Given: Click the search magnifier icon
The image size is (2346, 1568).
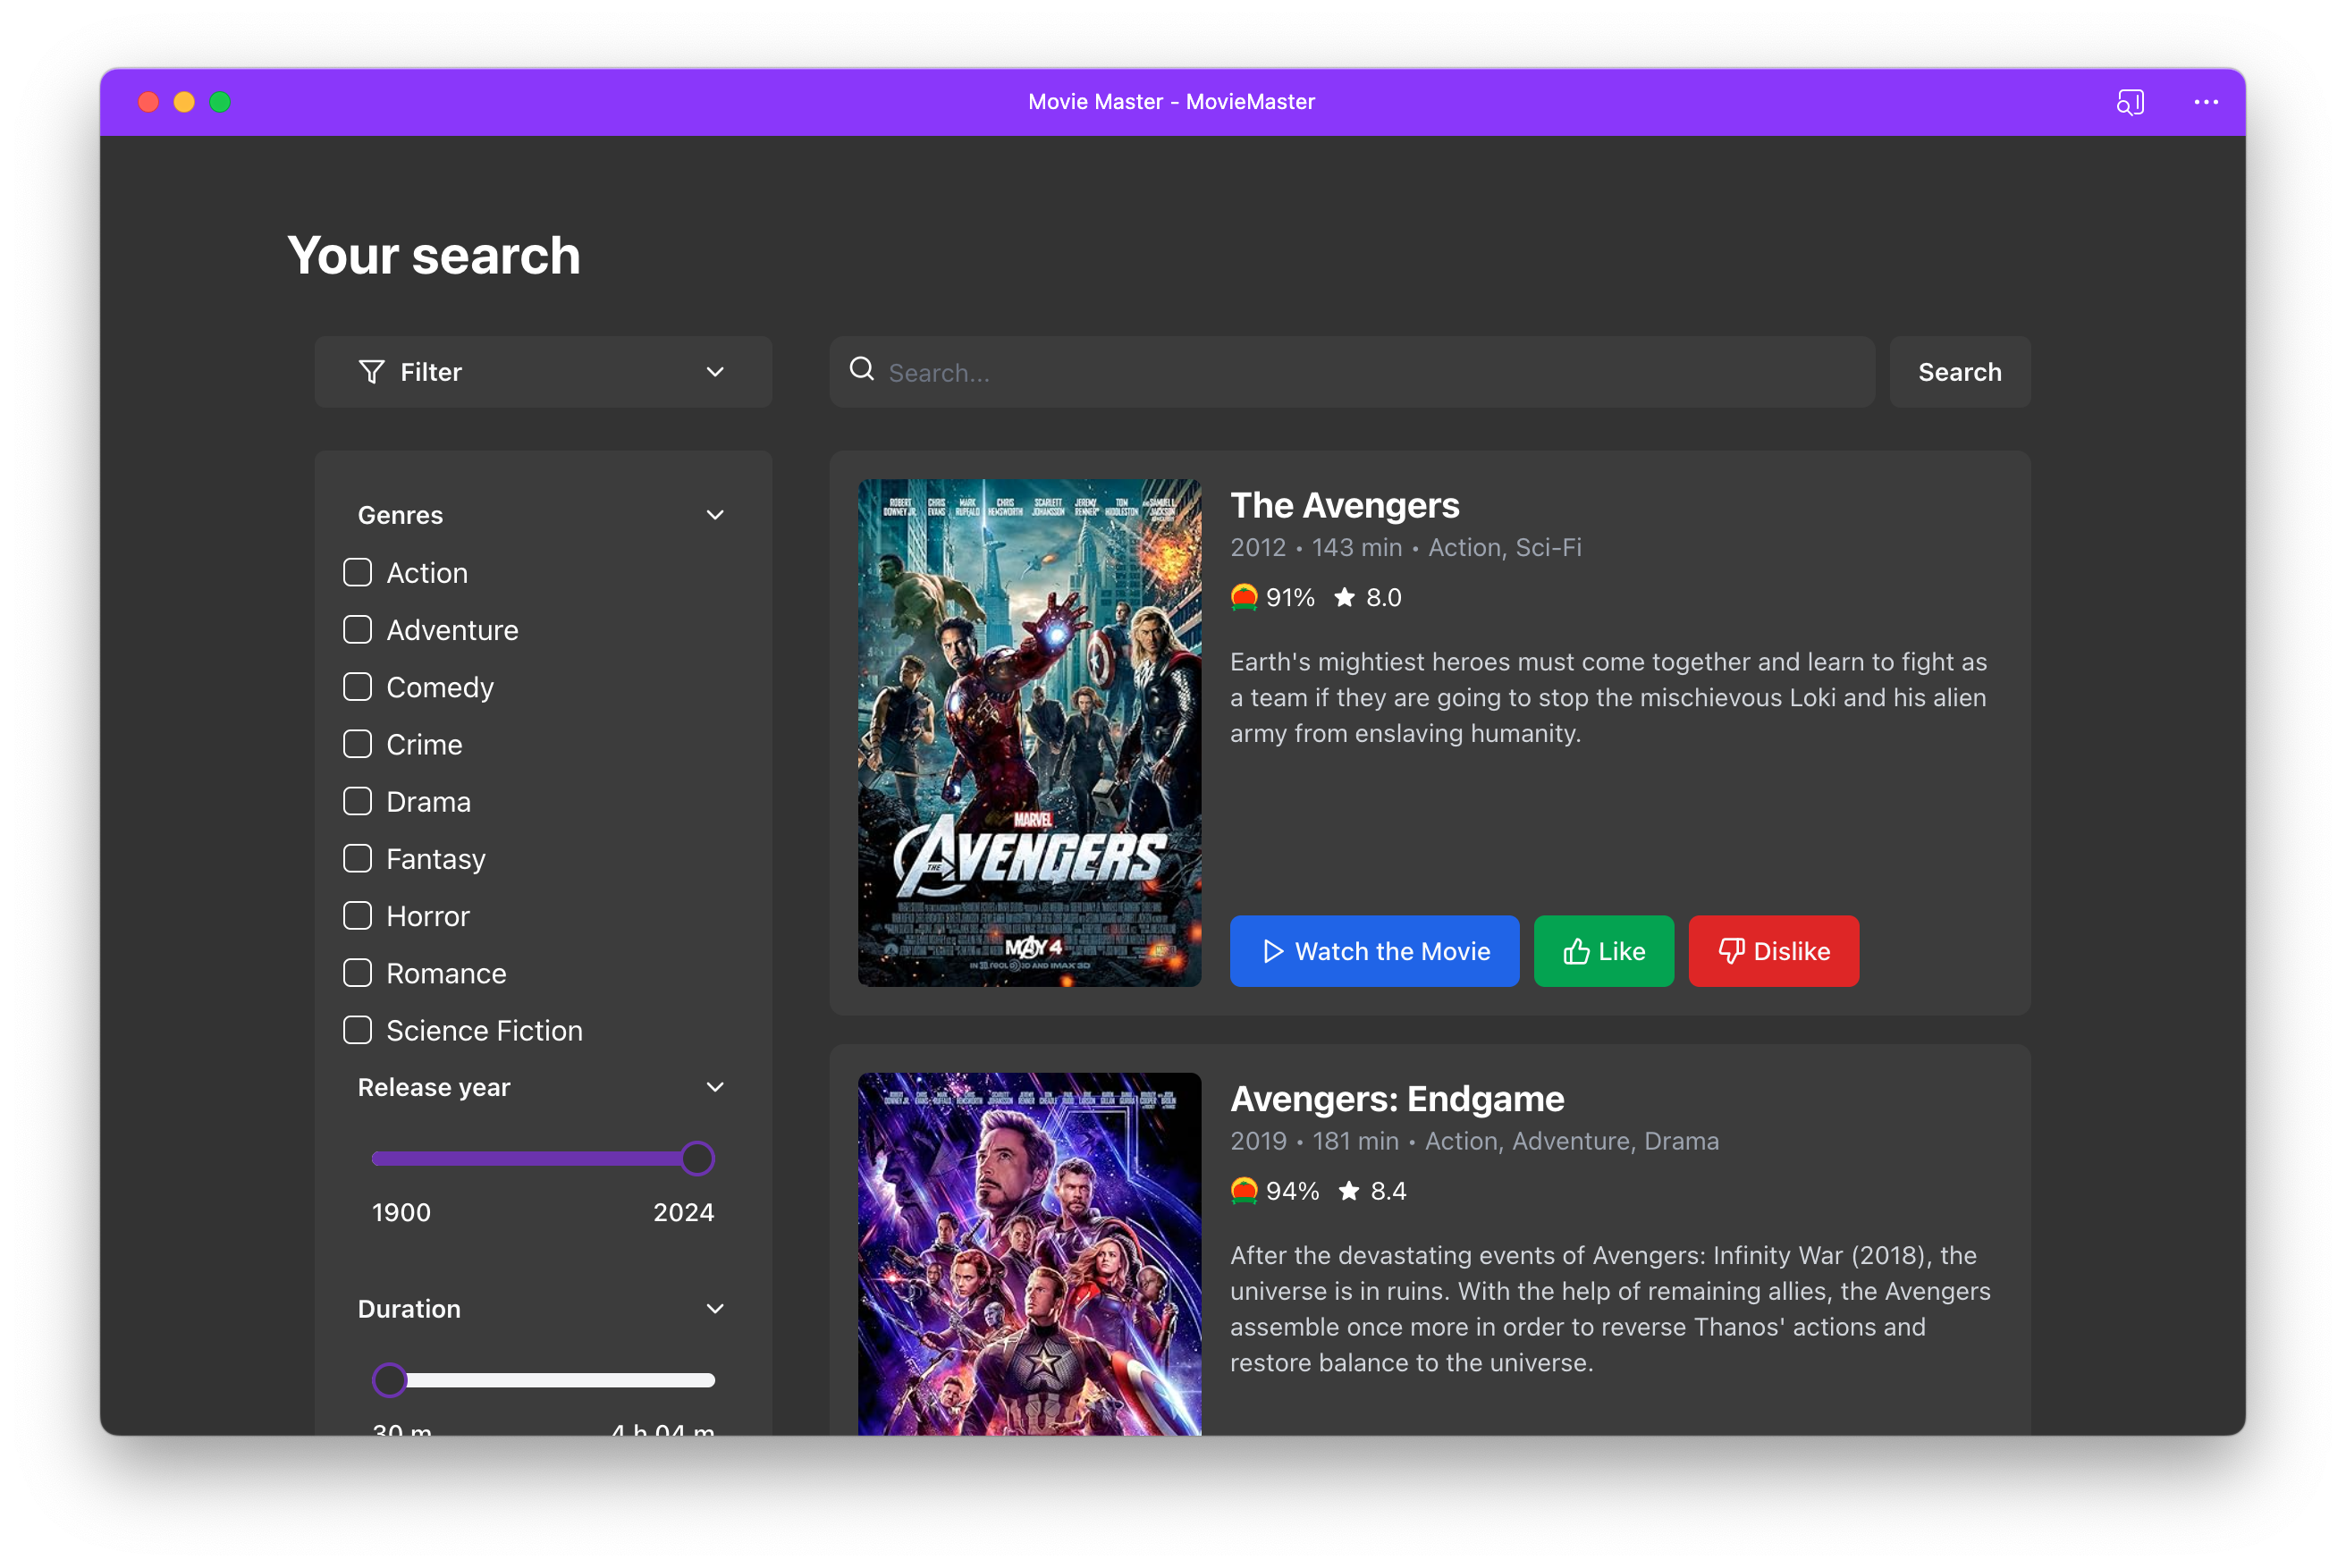Looking at the screenshot, I should tap(863, 369).
